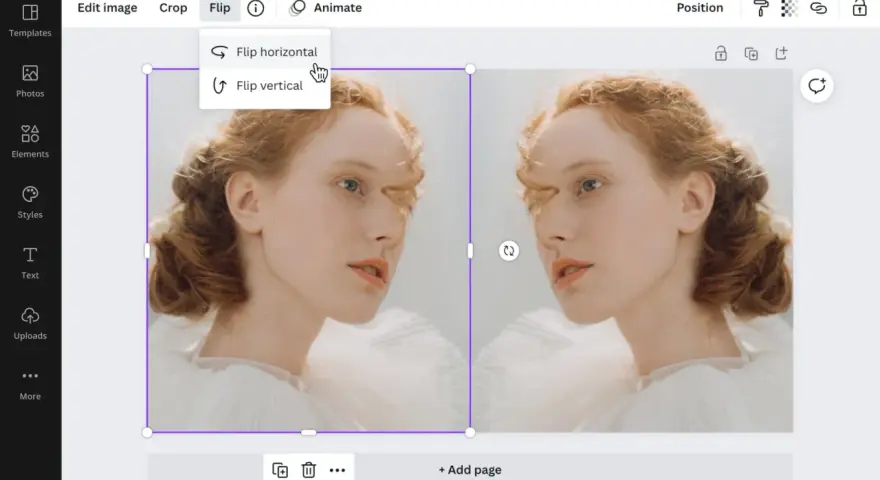Select the copy style paint roller icon
Screen dimensions: 880x480
(x=761, y=8)
